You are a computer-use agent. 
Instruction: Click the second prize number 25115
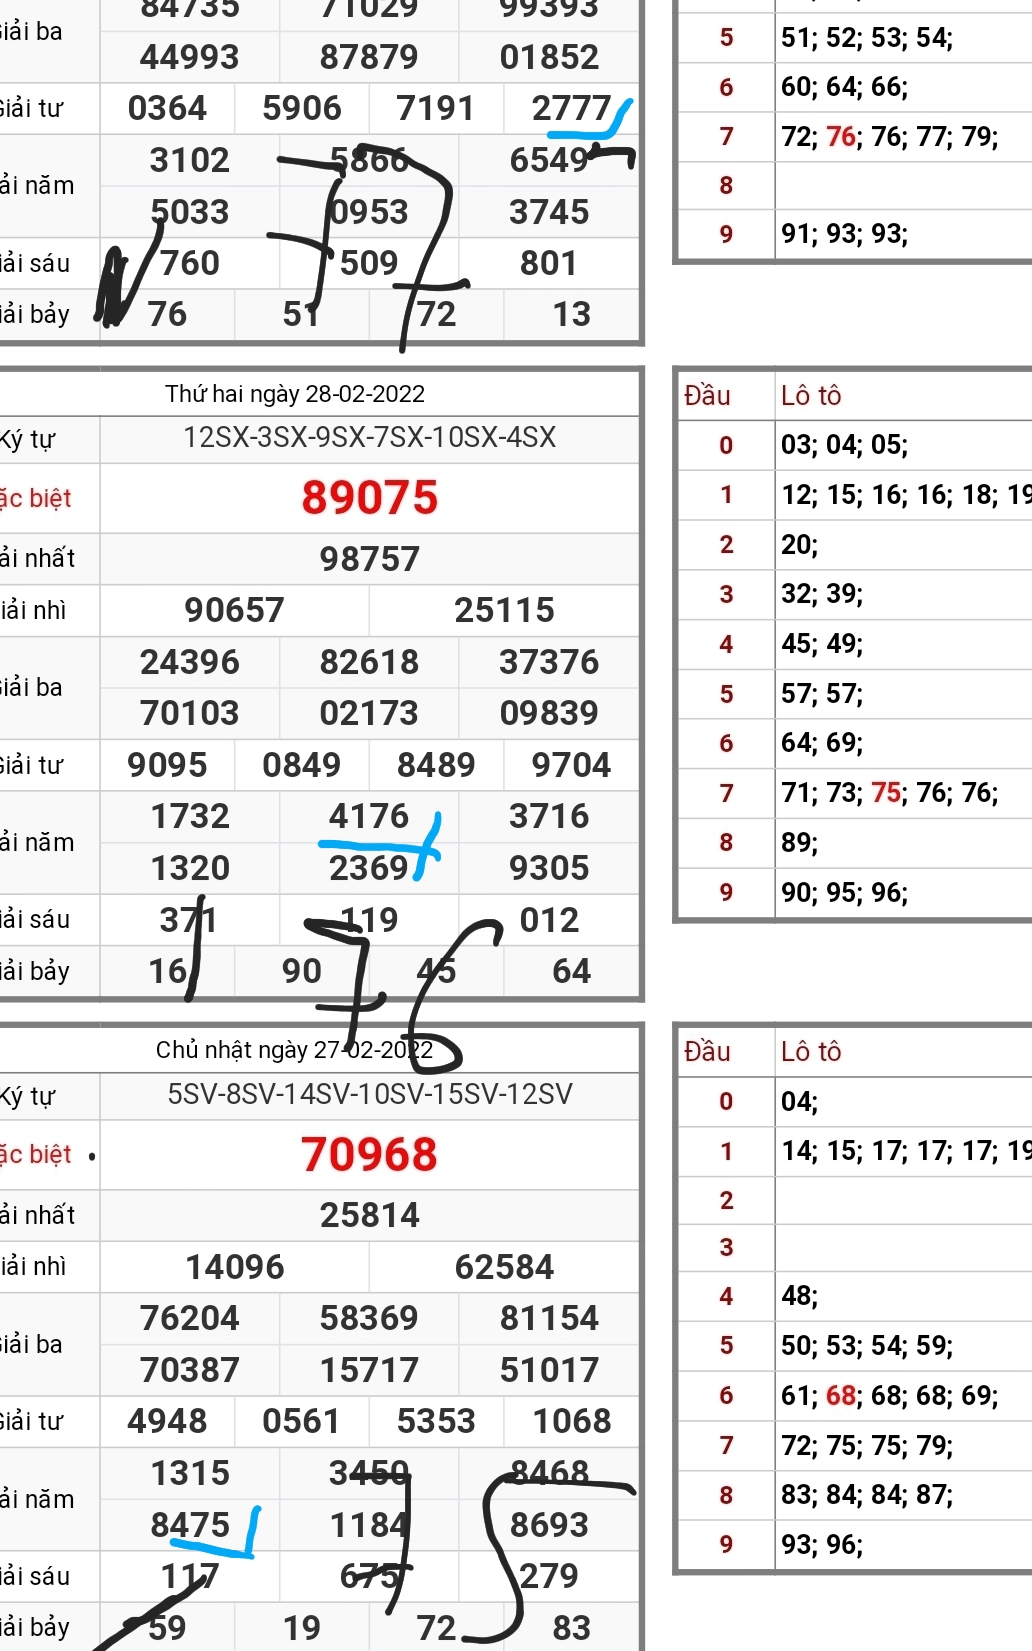click(x=504, y=610)
